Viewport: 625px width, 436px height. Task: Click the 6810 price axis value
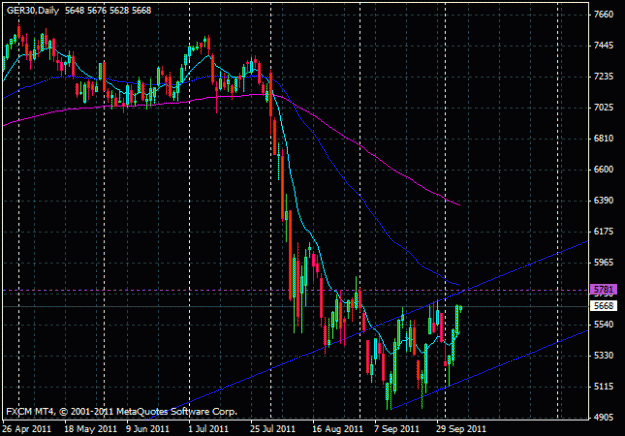603,138
